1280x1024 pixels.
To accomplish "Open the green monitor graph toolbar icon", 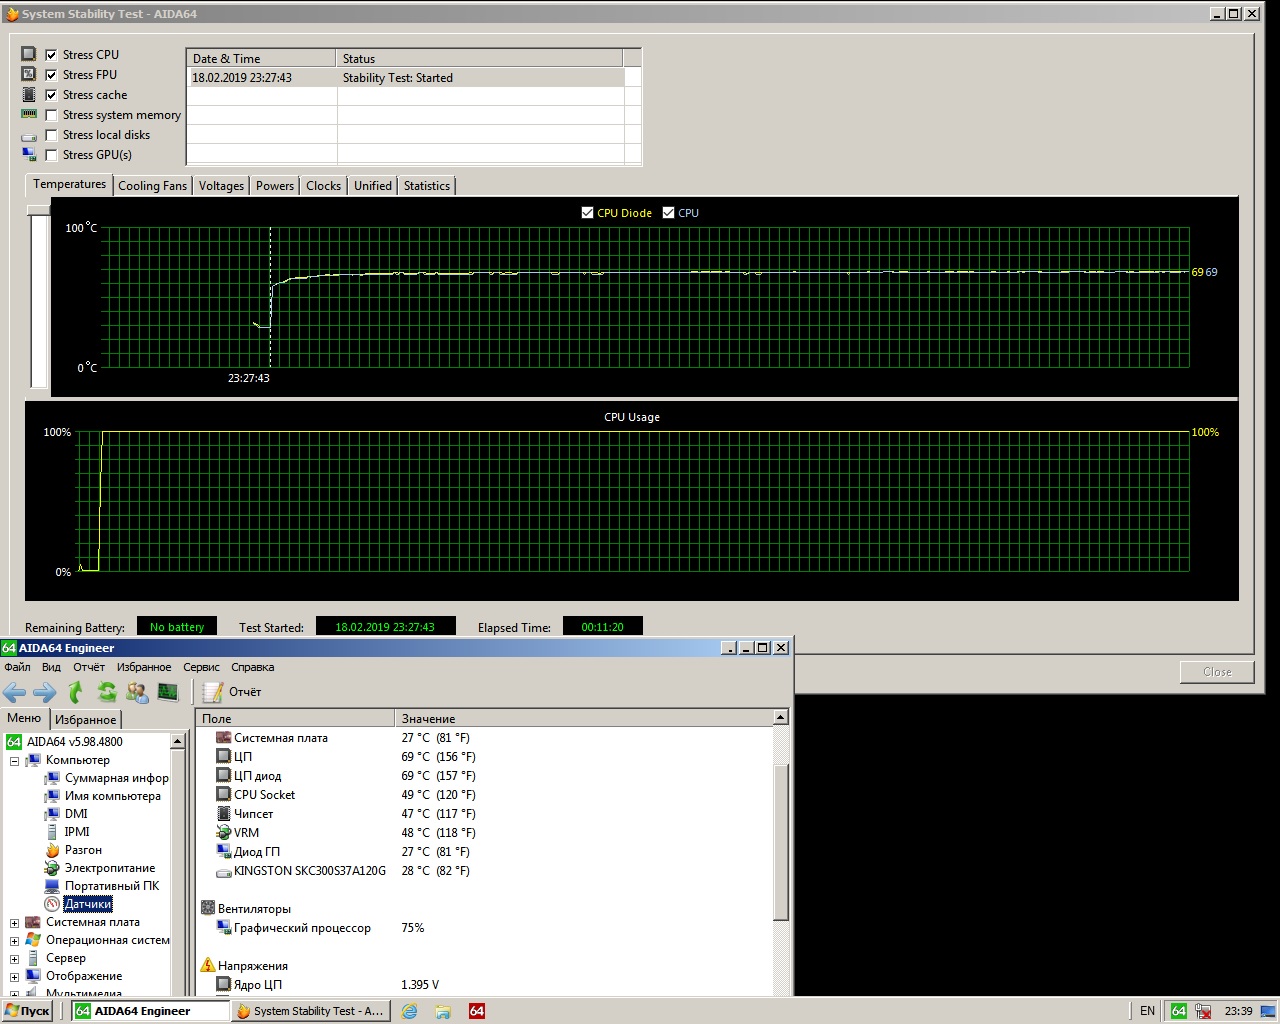I will pos(168,692).
